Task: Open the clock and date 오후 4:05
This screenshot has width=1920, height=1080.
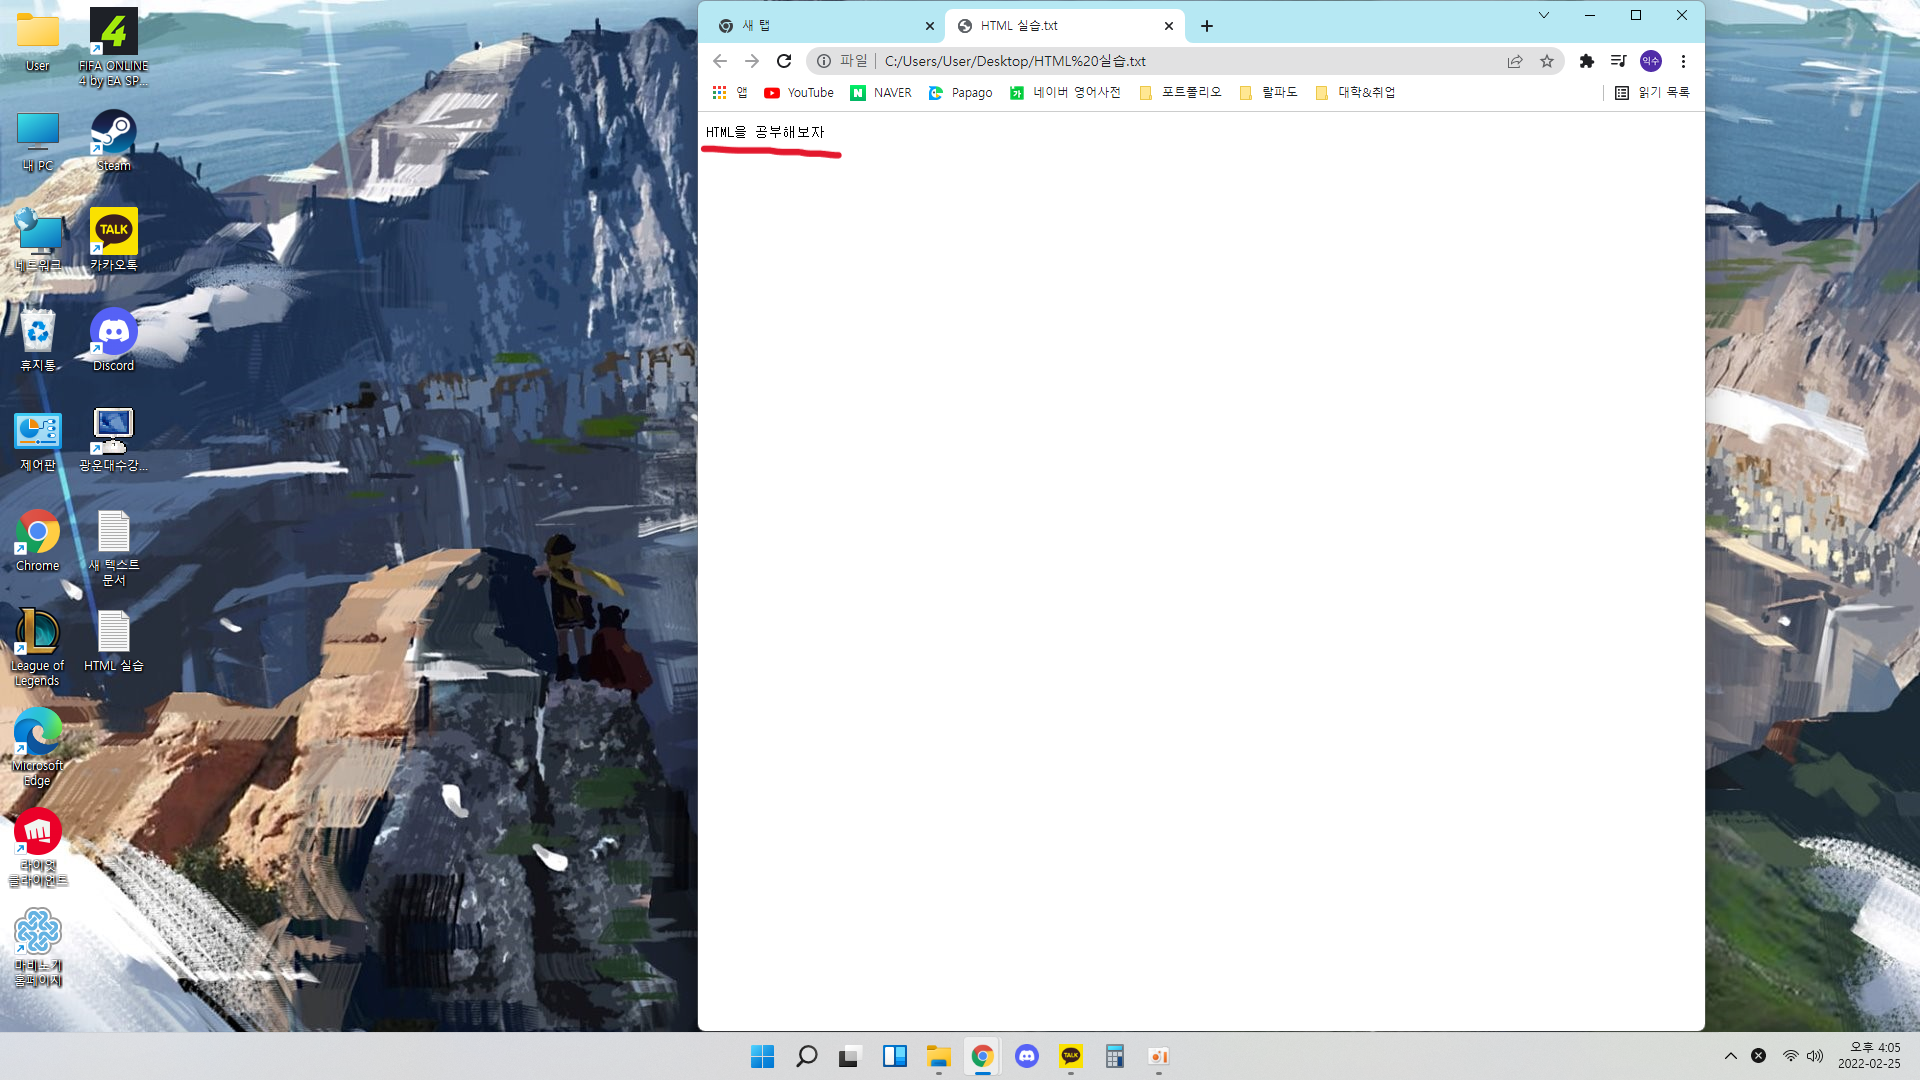Action: [x=1869, y=1056]
